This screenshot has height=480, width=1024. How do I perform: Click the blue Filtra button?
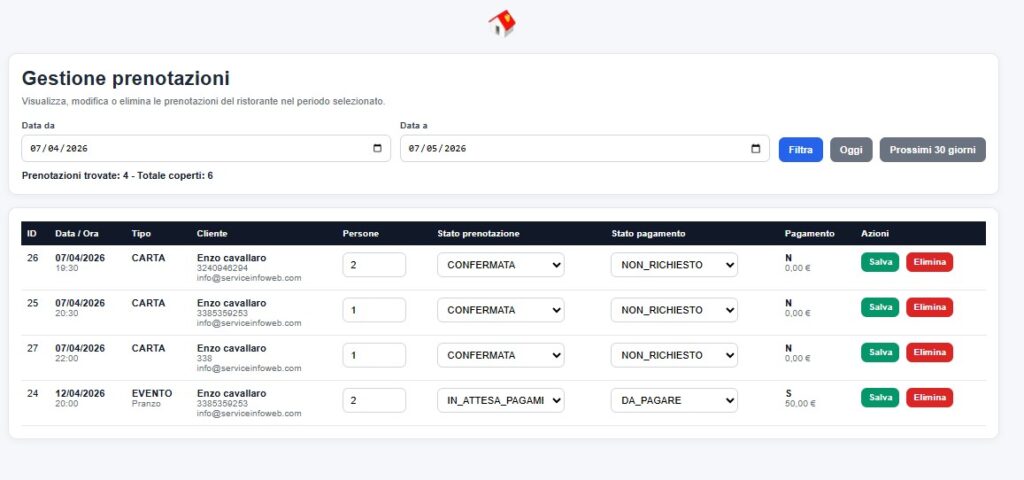(x=800, y=149)
